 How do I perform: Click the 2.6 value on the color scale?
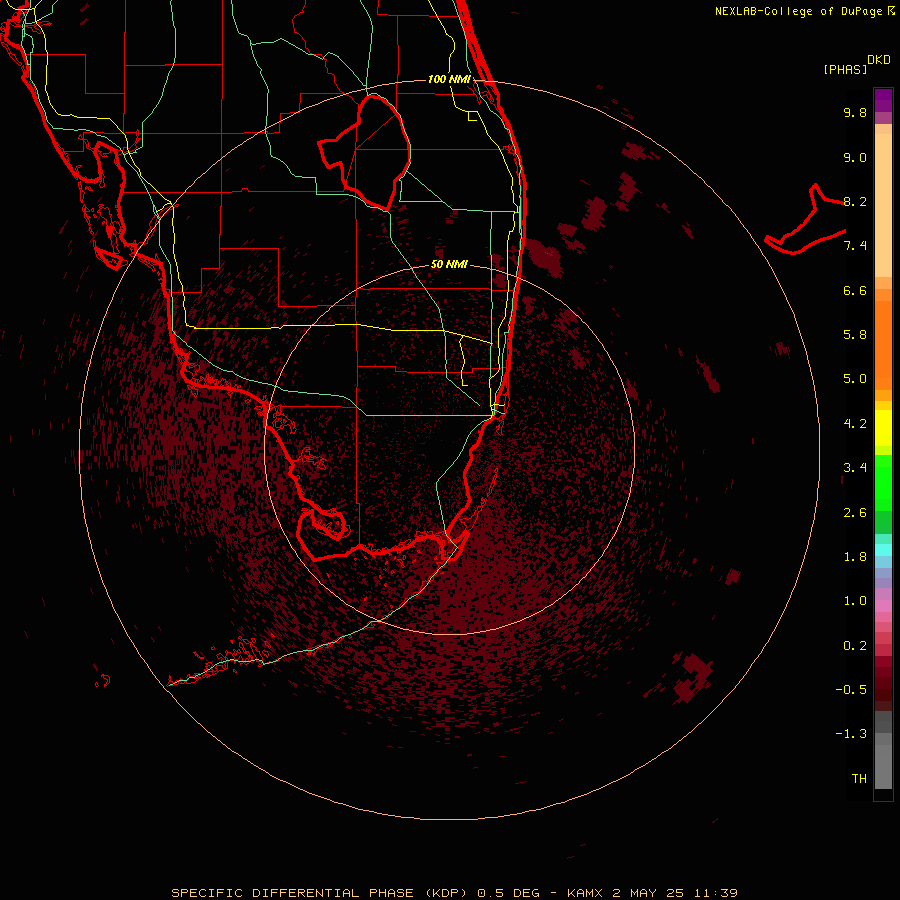(x=855, y=513)
